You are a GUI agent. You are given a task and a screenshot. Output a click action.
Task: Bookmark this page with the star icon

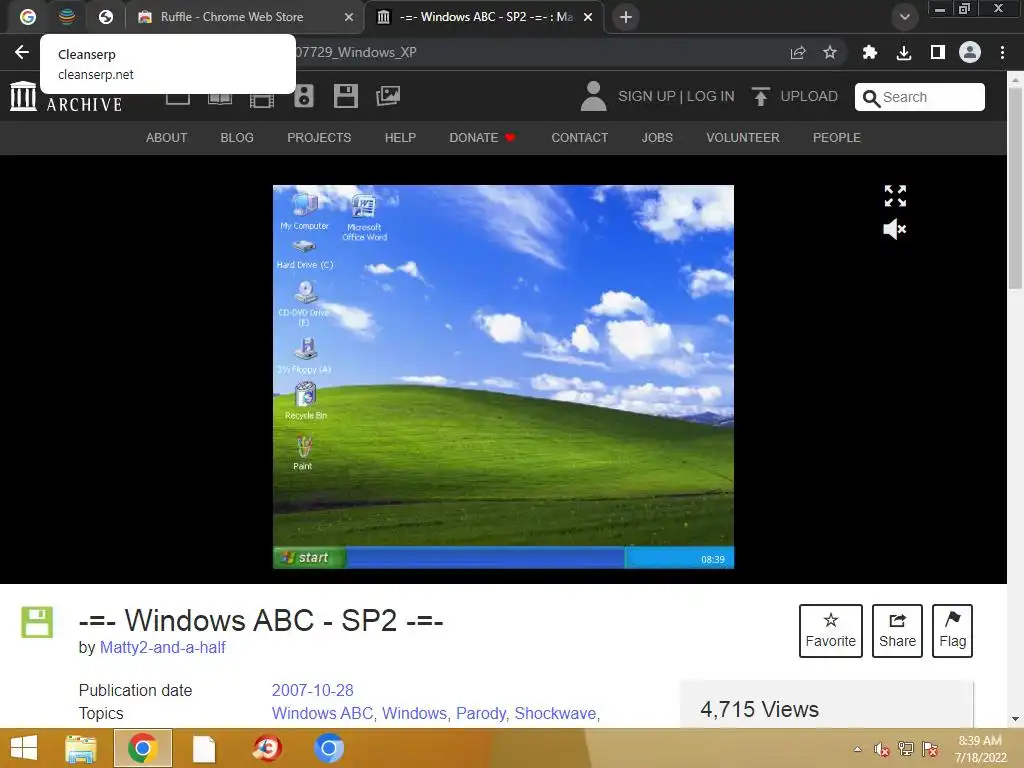(x=830, y=52)
